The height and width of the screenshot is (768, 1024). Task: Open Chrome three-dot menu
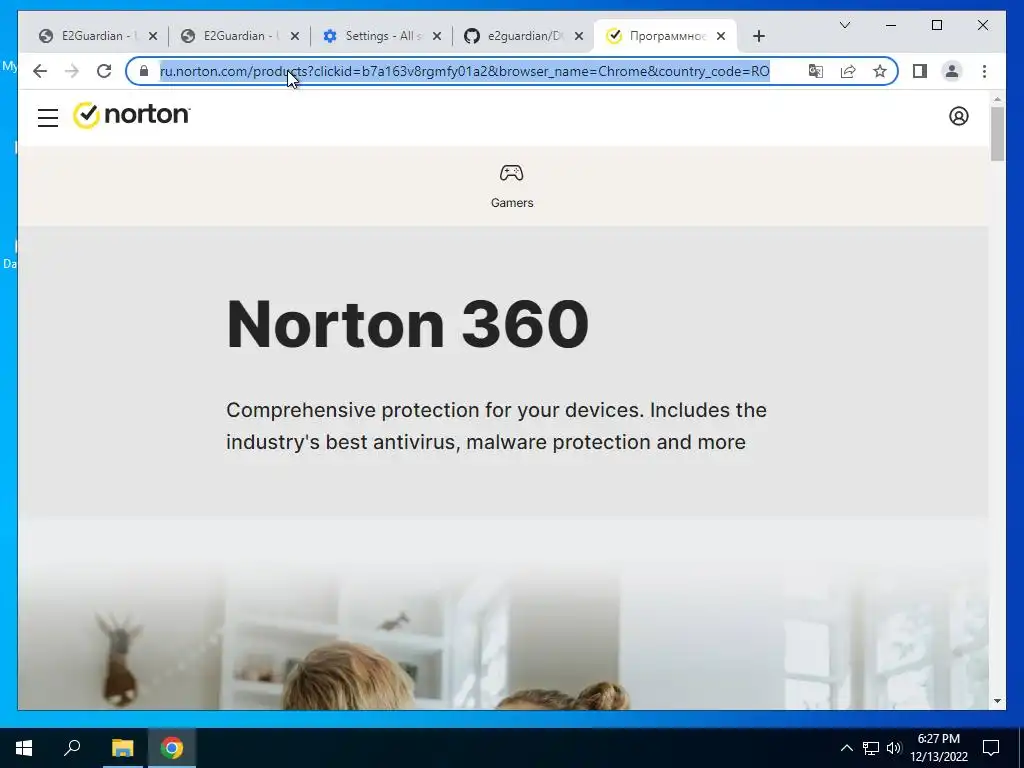[984, 71]
